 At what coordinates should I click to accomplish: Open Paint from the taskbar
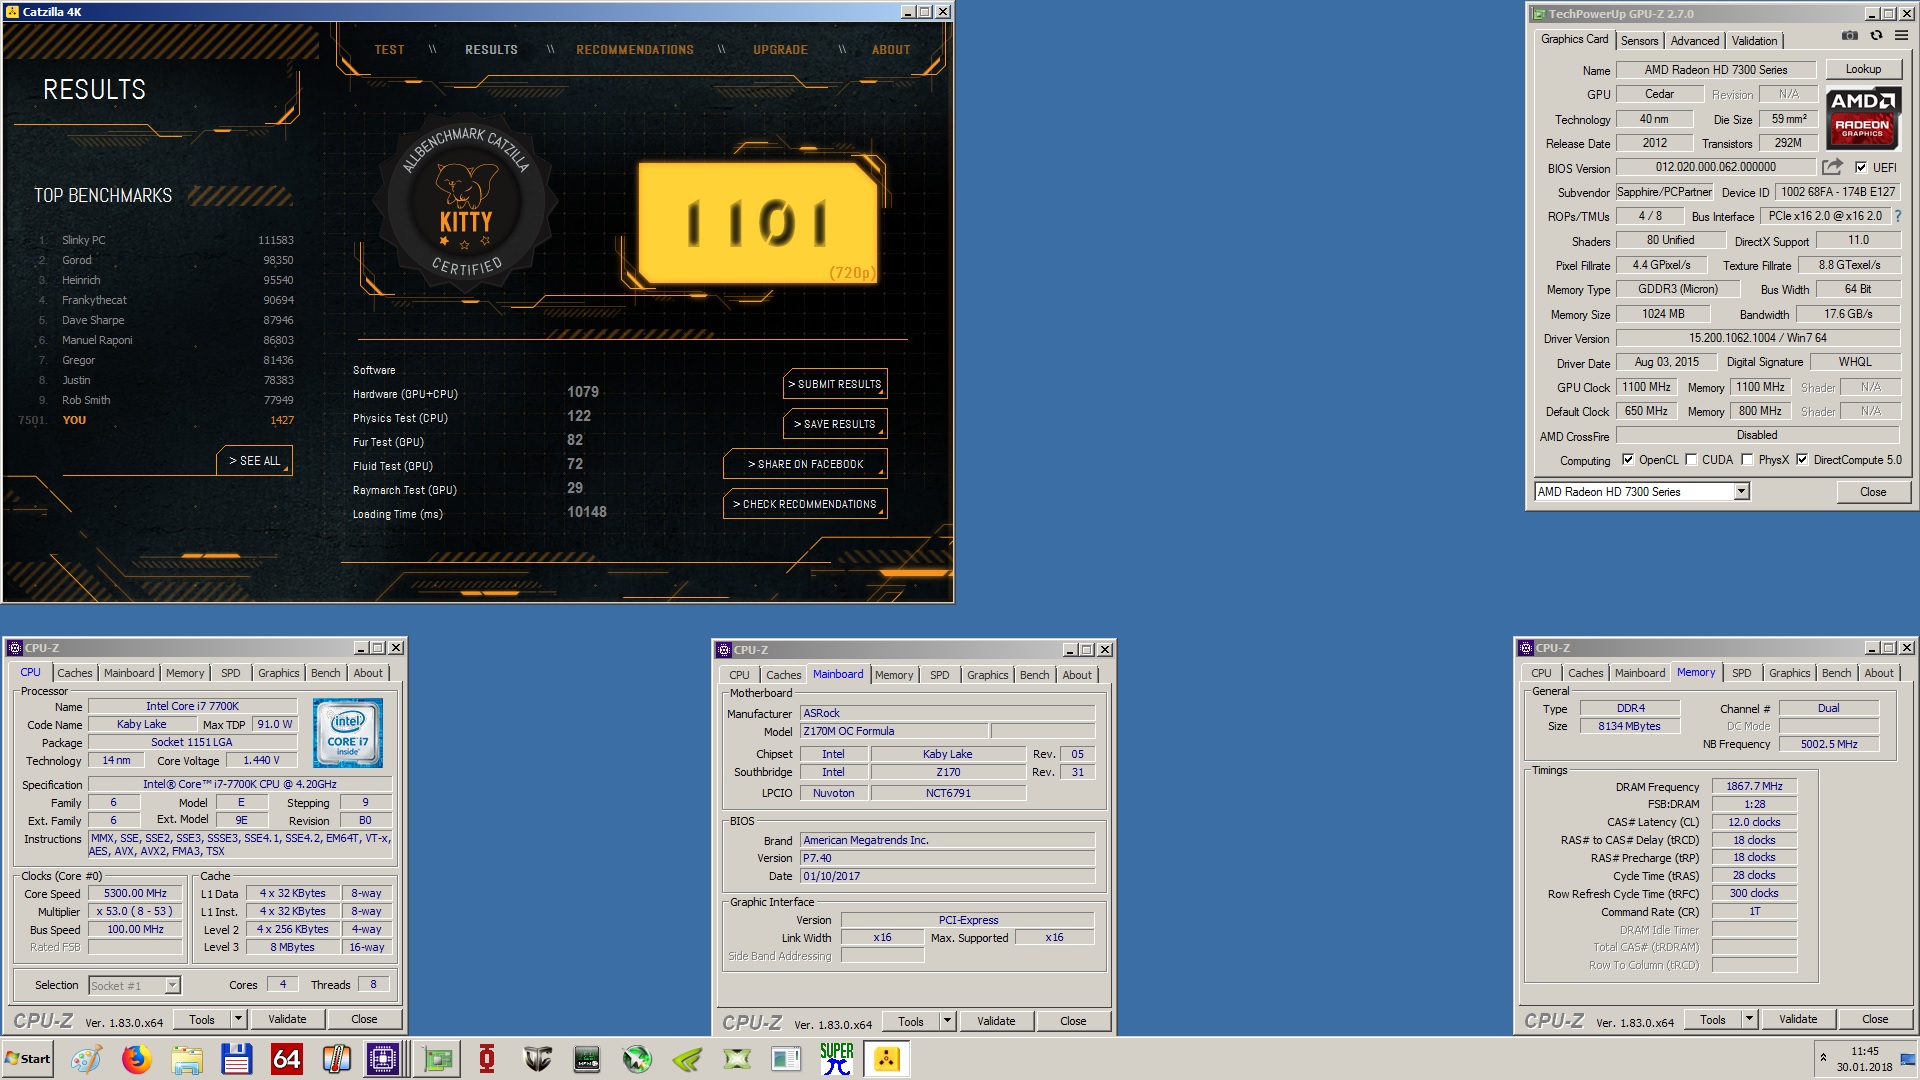coord(86,1059)
